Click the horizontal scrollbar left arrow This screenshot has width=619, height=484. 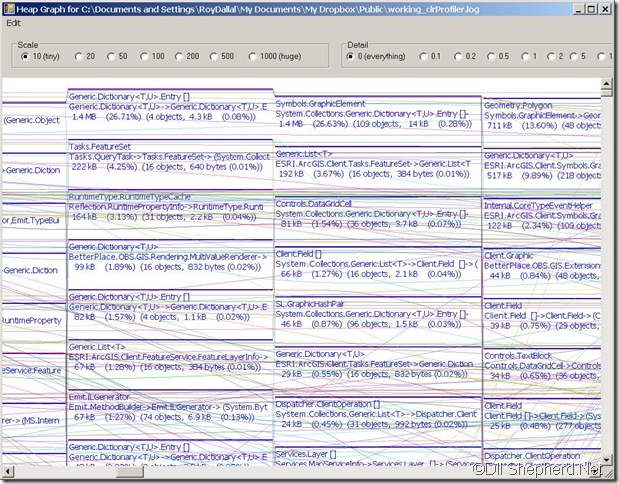click(x=8, y=471)
